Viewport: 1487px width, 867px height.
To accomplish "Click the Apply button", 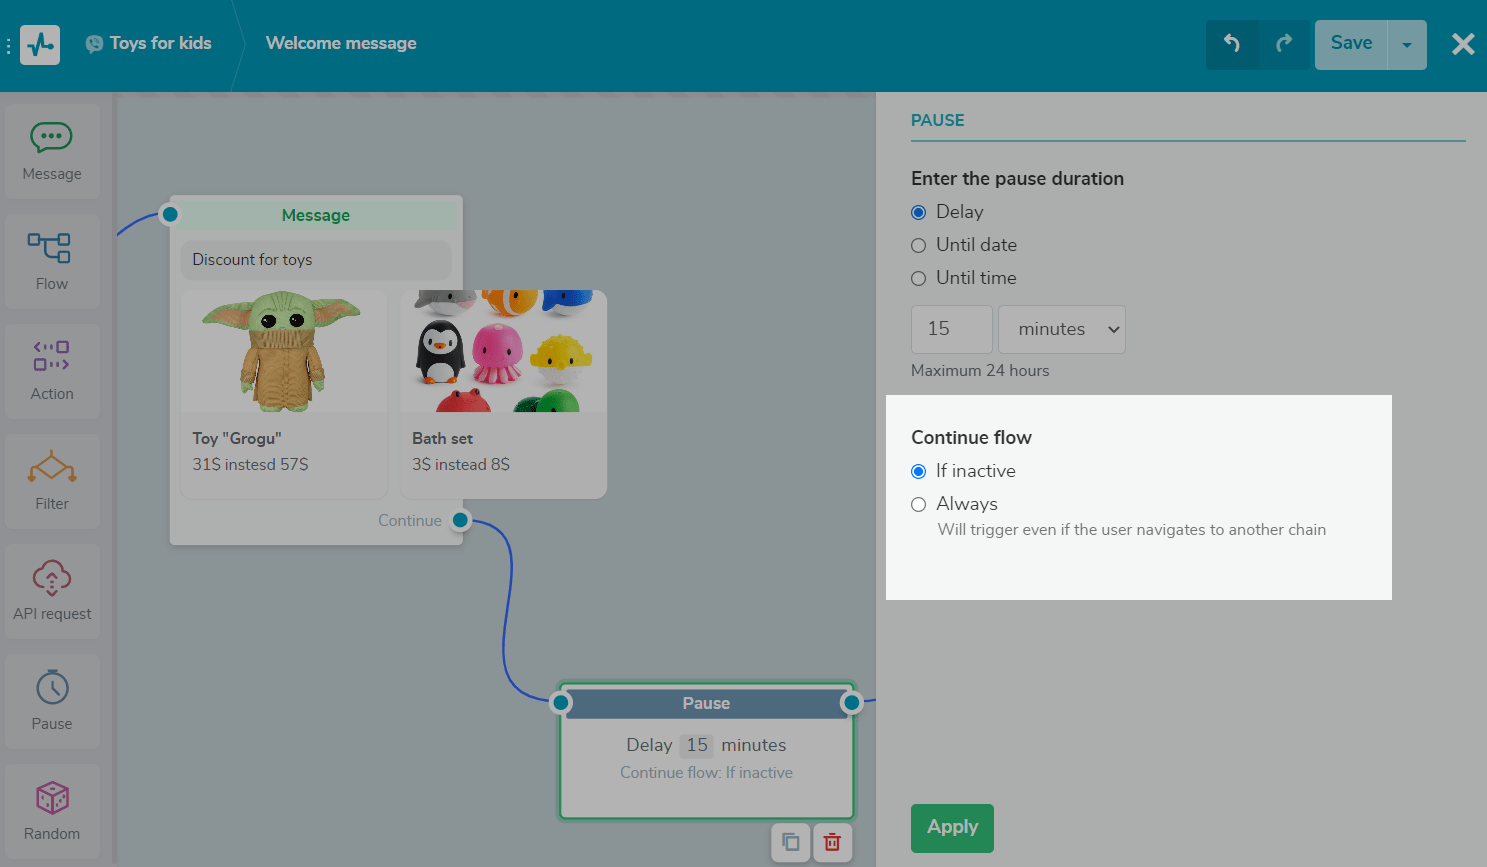I will coord(952,828).
